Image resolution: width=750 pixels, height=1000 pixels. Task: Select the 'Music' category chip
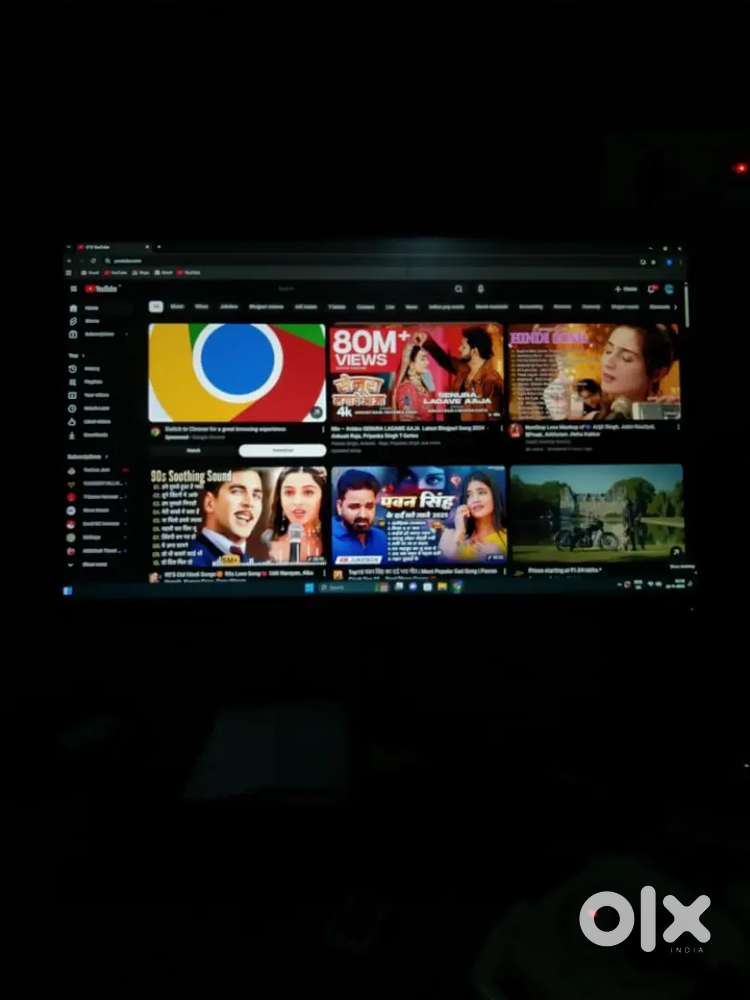(x=177, y=307)
